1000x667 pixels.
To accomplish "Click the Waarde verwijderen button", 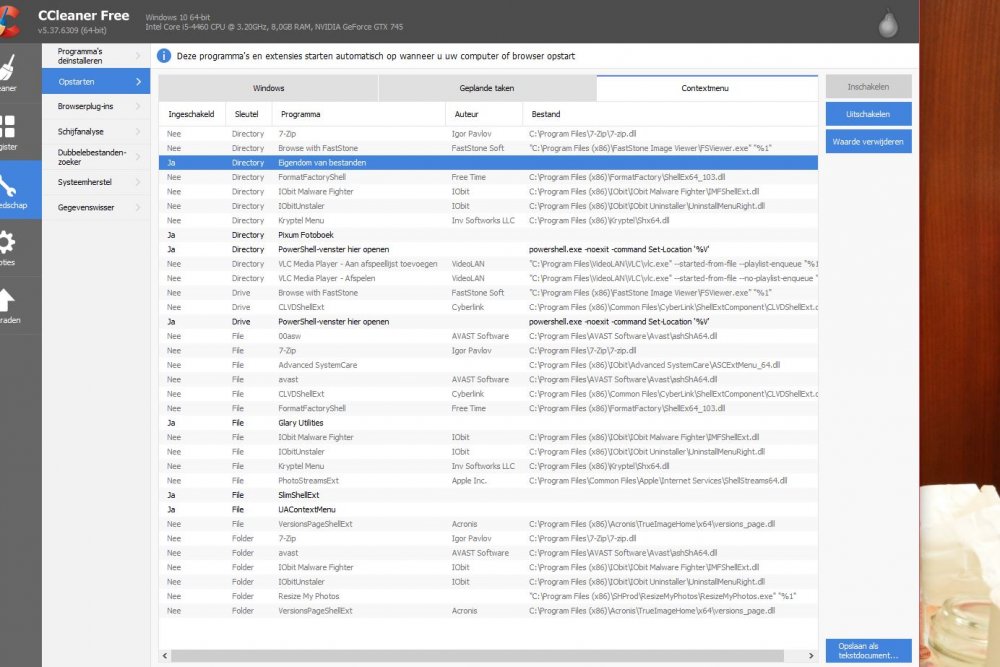I will pyautogui.click(x=868, y=142).
